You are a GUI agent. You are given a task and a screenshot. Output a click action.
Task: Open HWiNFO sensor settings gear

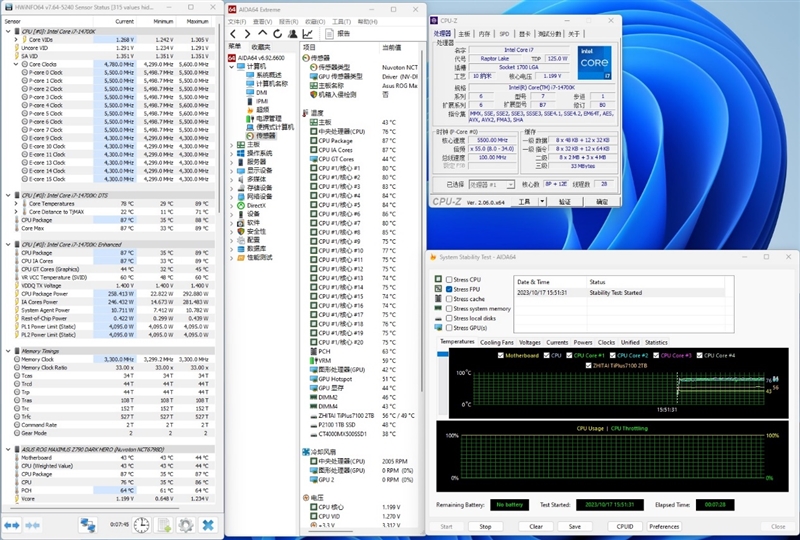[185, 525]
